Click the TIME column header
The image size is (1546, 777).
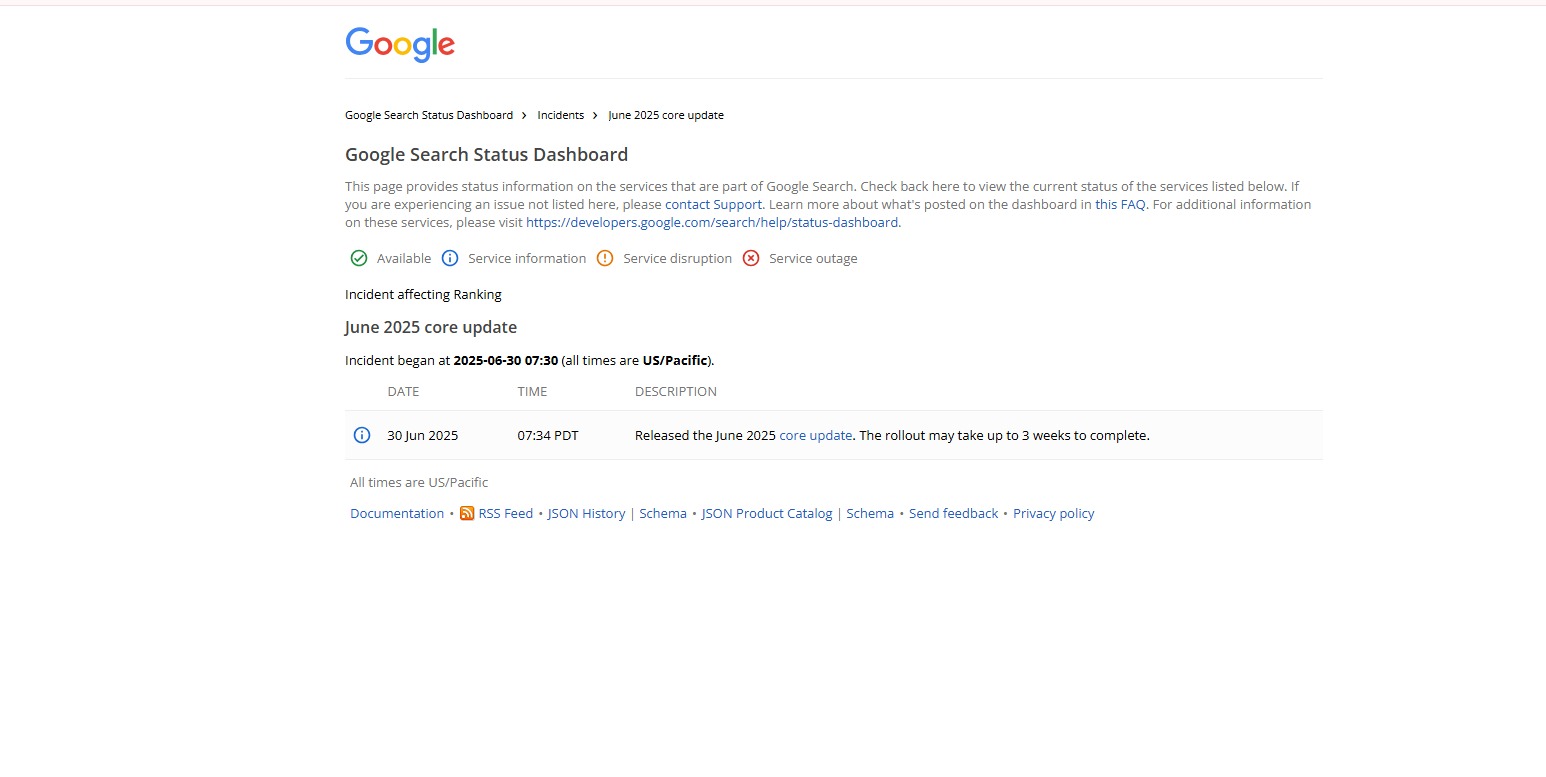pos(532,391)
